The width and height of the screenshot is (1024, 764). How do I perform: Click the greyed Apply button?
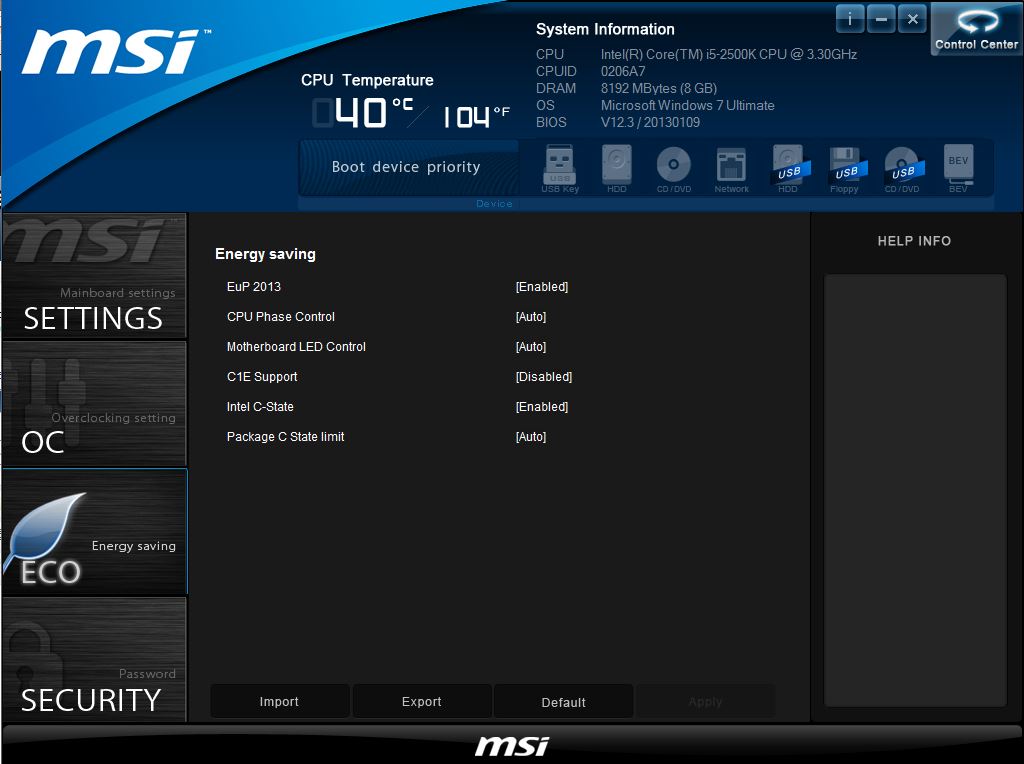706,702
